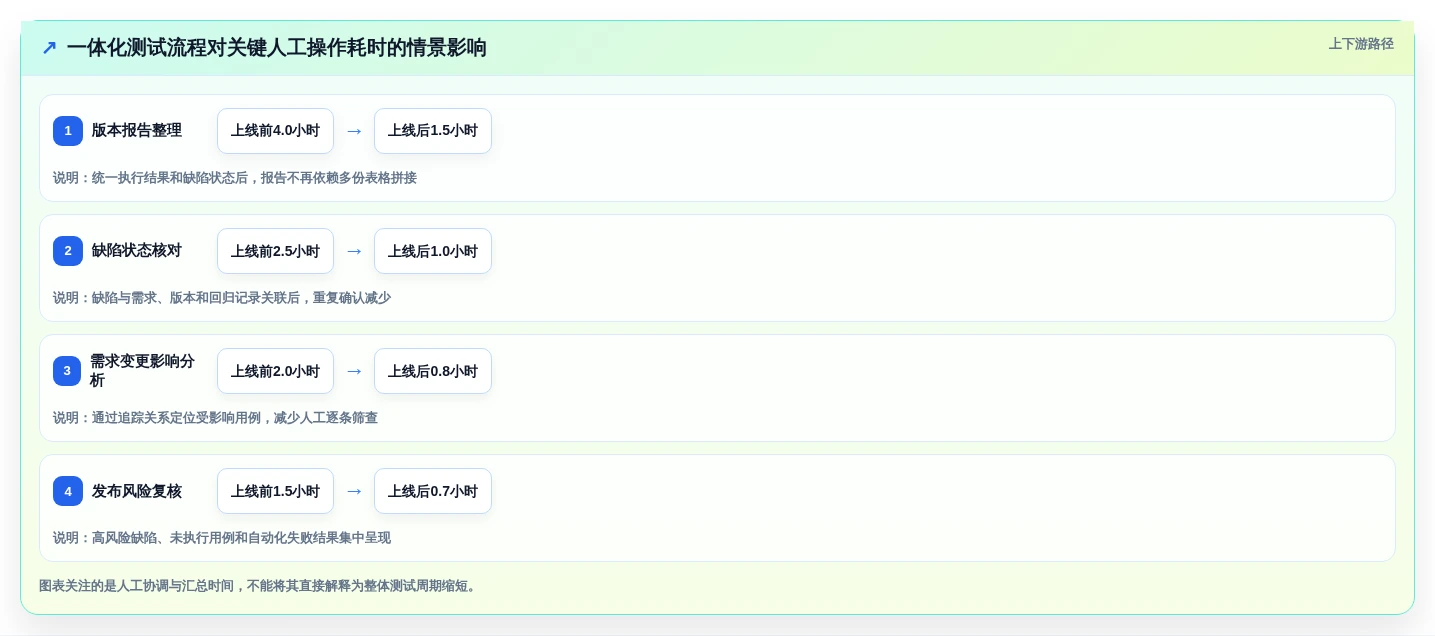The image size is (1435, 636).
Task: Click the arrow in the 版本报告整理 row
Action: (x=354, y=131)
